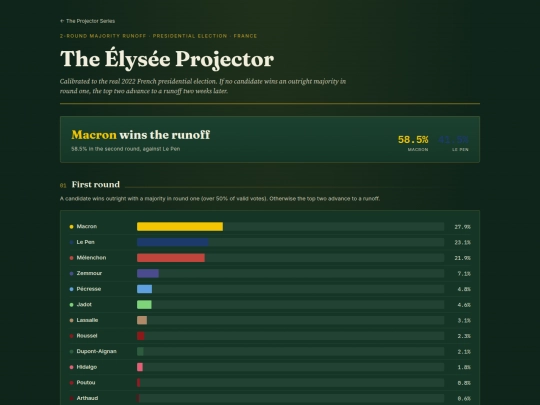540x405 pixels.
Task: Go back to The Projector Series
Action: (87, 21)
